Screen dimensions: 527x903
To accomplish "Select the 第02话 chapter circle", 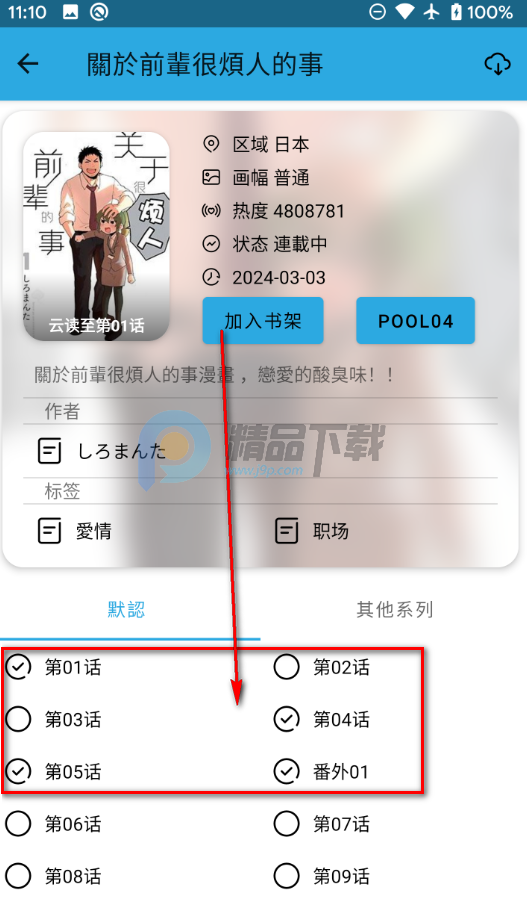I will 287,667.
